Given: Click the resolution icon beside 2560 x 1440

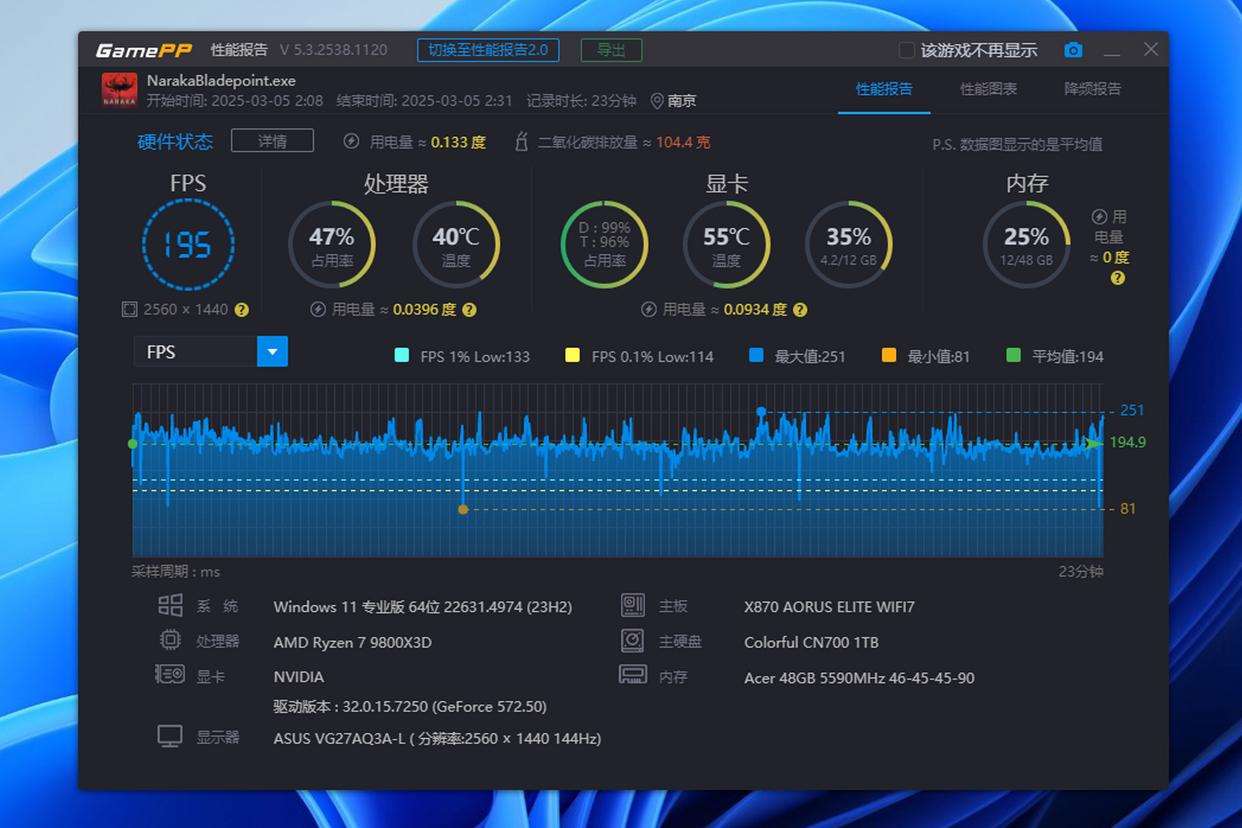Looking at the screenshot, I should [129, 310].
